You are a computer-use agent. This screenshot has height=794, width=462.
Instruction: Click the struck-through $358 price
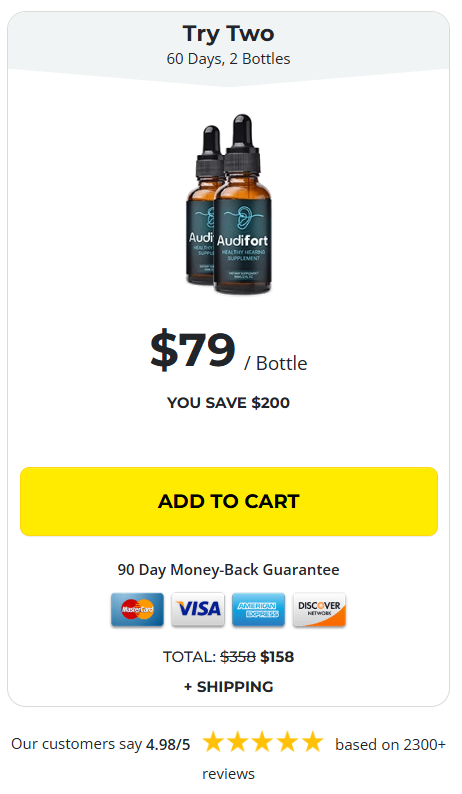coord(238,657)
